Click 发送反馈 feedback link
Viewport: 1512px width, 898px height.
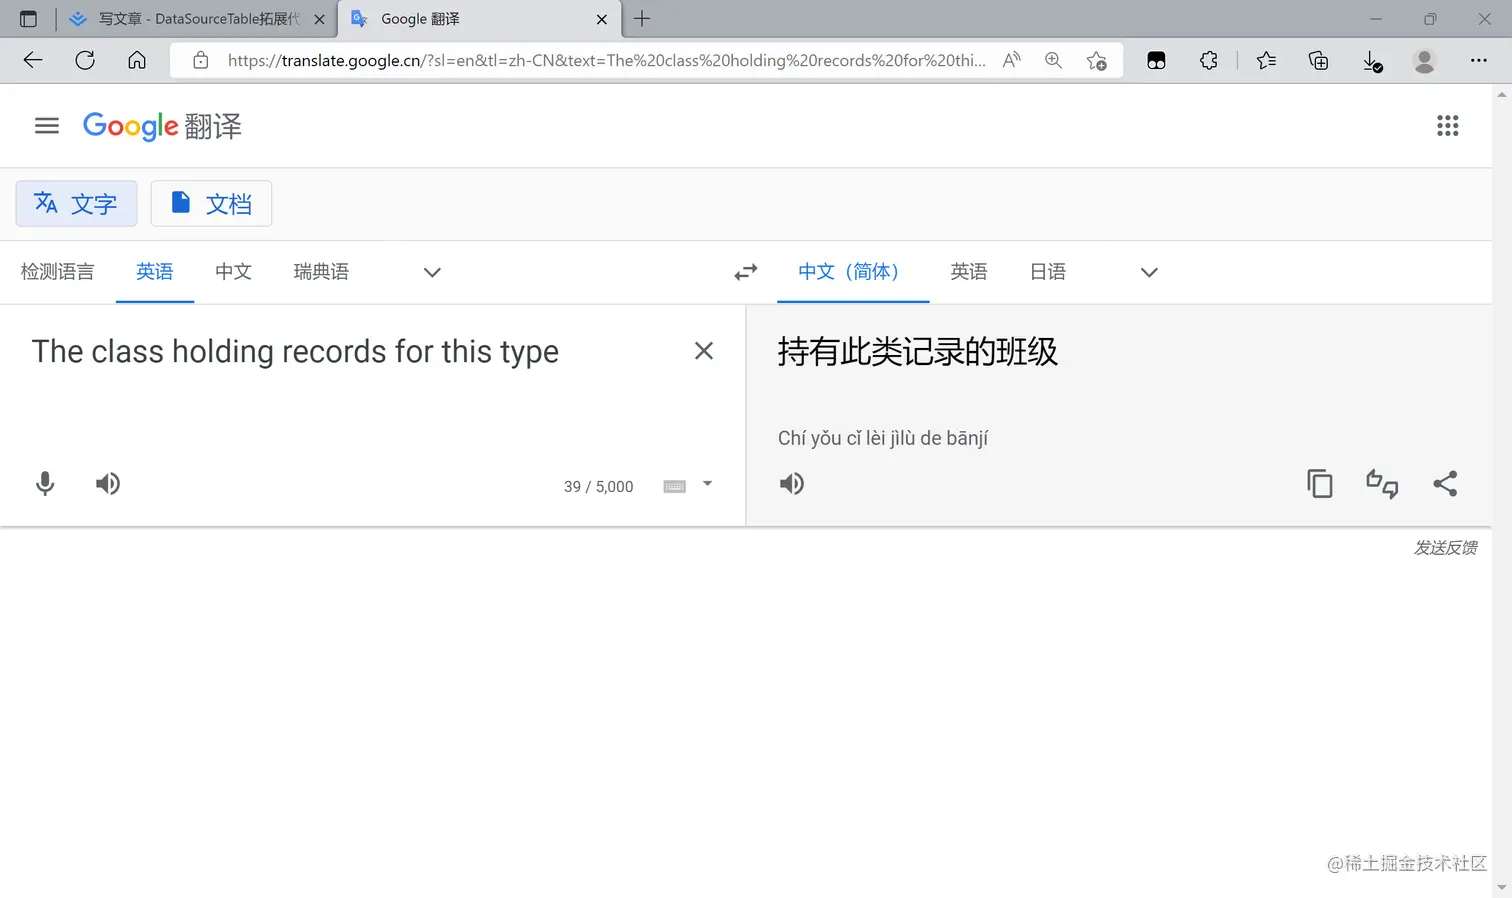(x=1445, y=548)
